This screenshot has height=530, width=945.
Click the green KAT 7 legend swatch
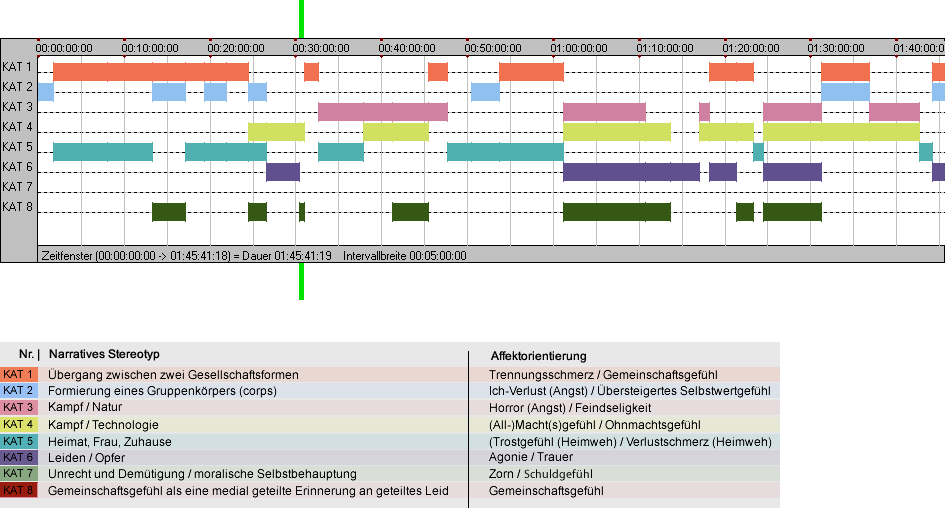click(x=19, y=474)
